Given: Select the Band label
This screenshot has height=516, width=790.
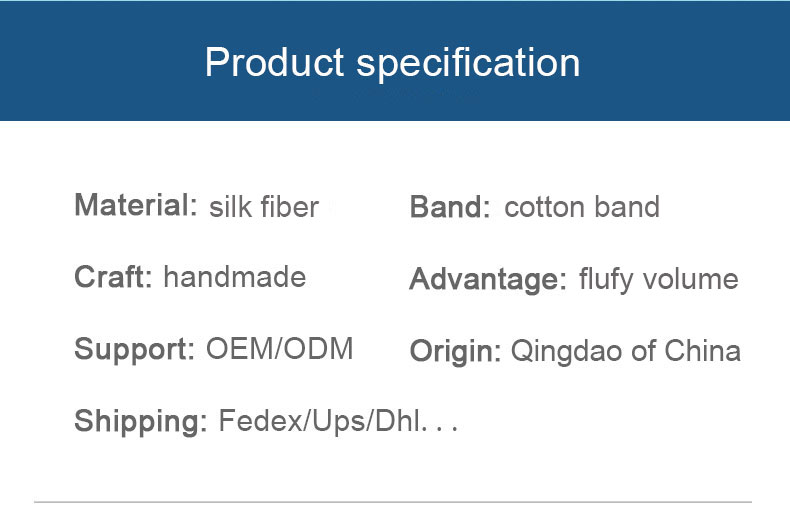Looking at the screenshot, I should coord(449,207).
